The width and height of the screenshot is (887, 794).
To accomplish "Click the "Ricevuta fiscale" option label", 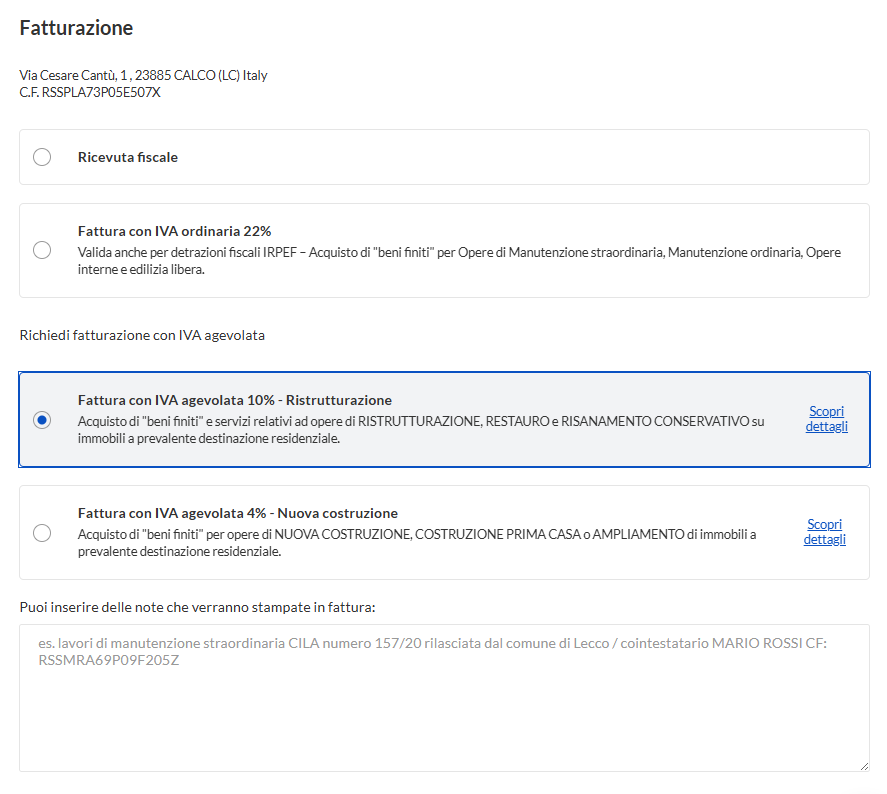I will [x=128, y=157].
